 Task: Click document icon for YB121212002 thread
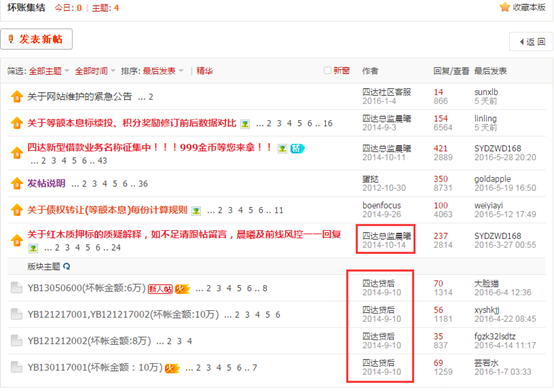[x=16, y=341]
